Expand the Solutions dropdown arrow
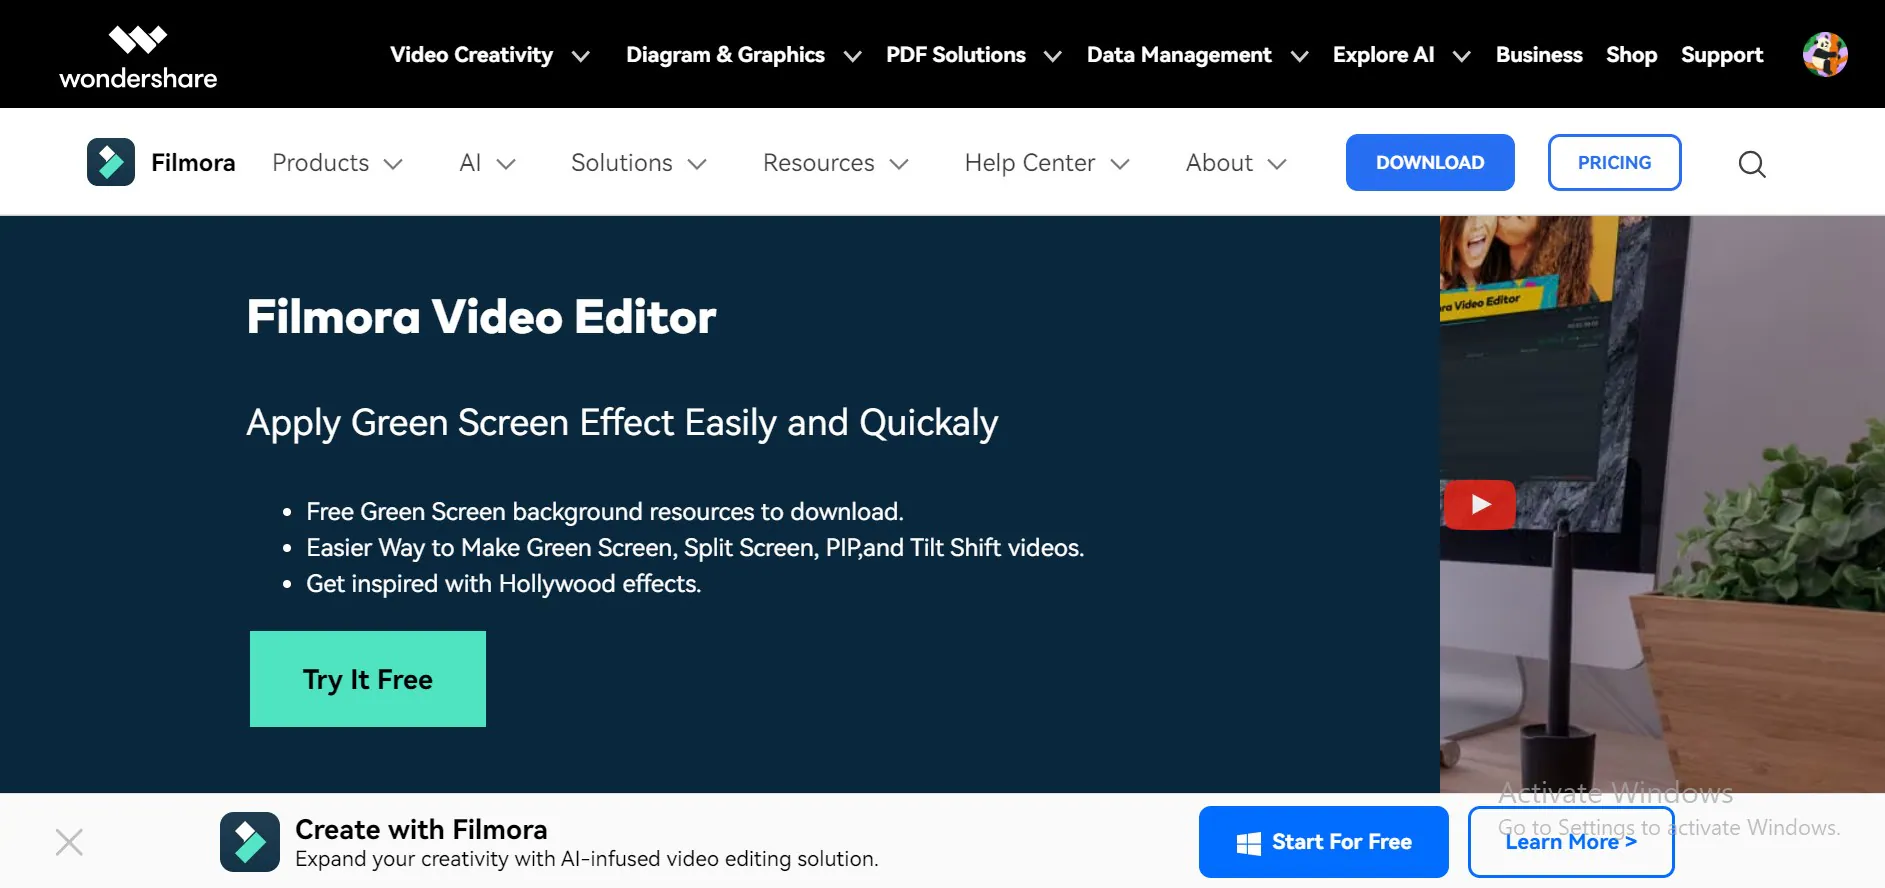Screen dimensions: 1885x888 pos(697,164)
